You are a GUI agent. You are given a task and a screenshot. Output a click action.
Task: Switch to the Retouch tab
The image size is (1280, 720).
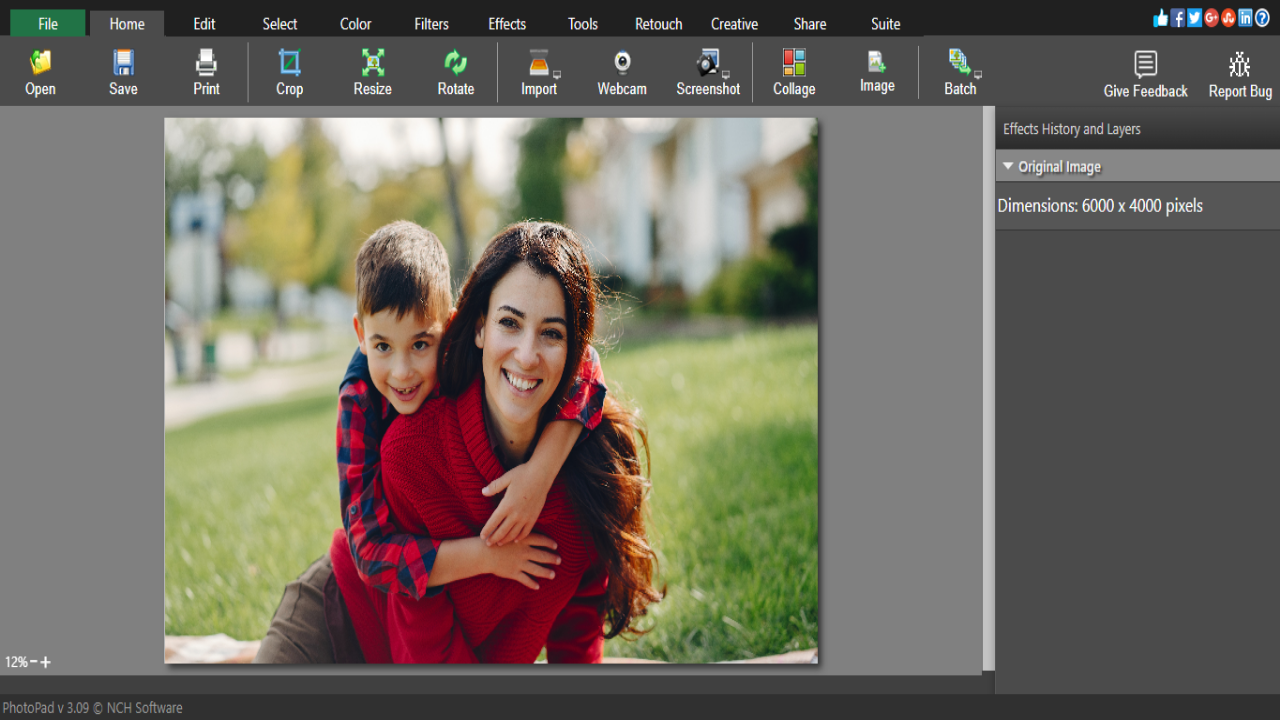pos(658,23)
